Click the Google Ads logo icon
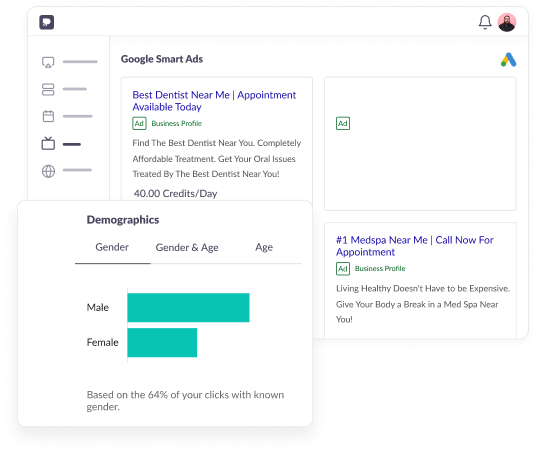This screenshot has height=453, width=538. tap(508, 60)
